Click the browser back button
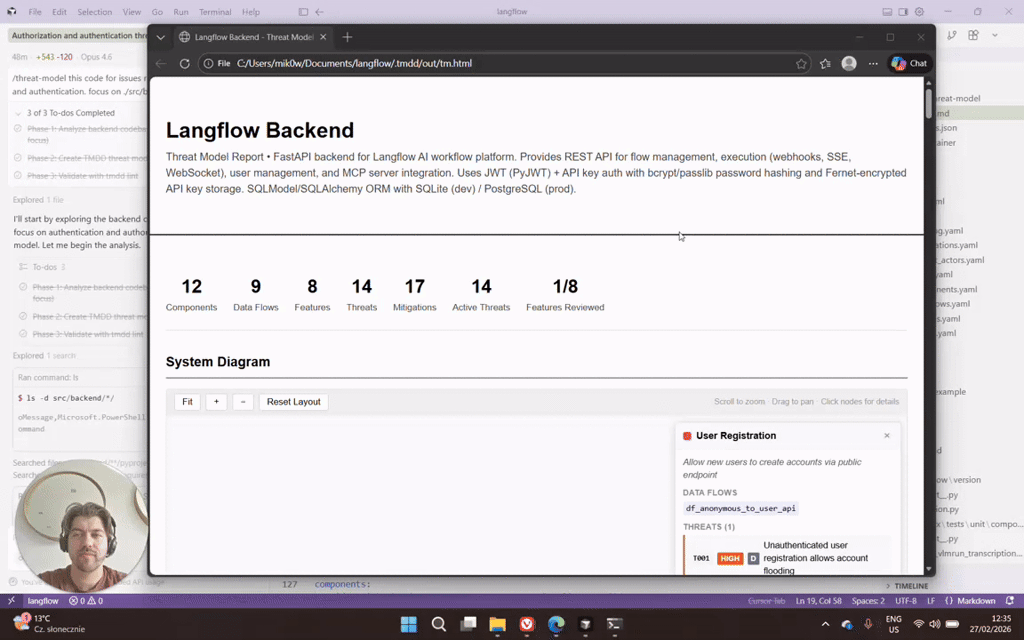This screenshot has width=1024, height=640. (161, 63)
